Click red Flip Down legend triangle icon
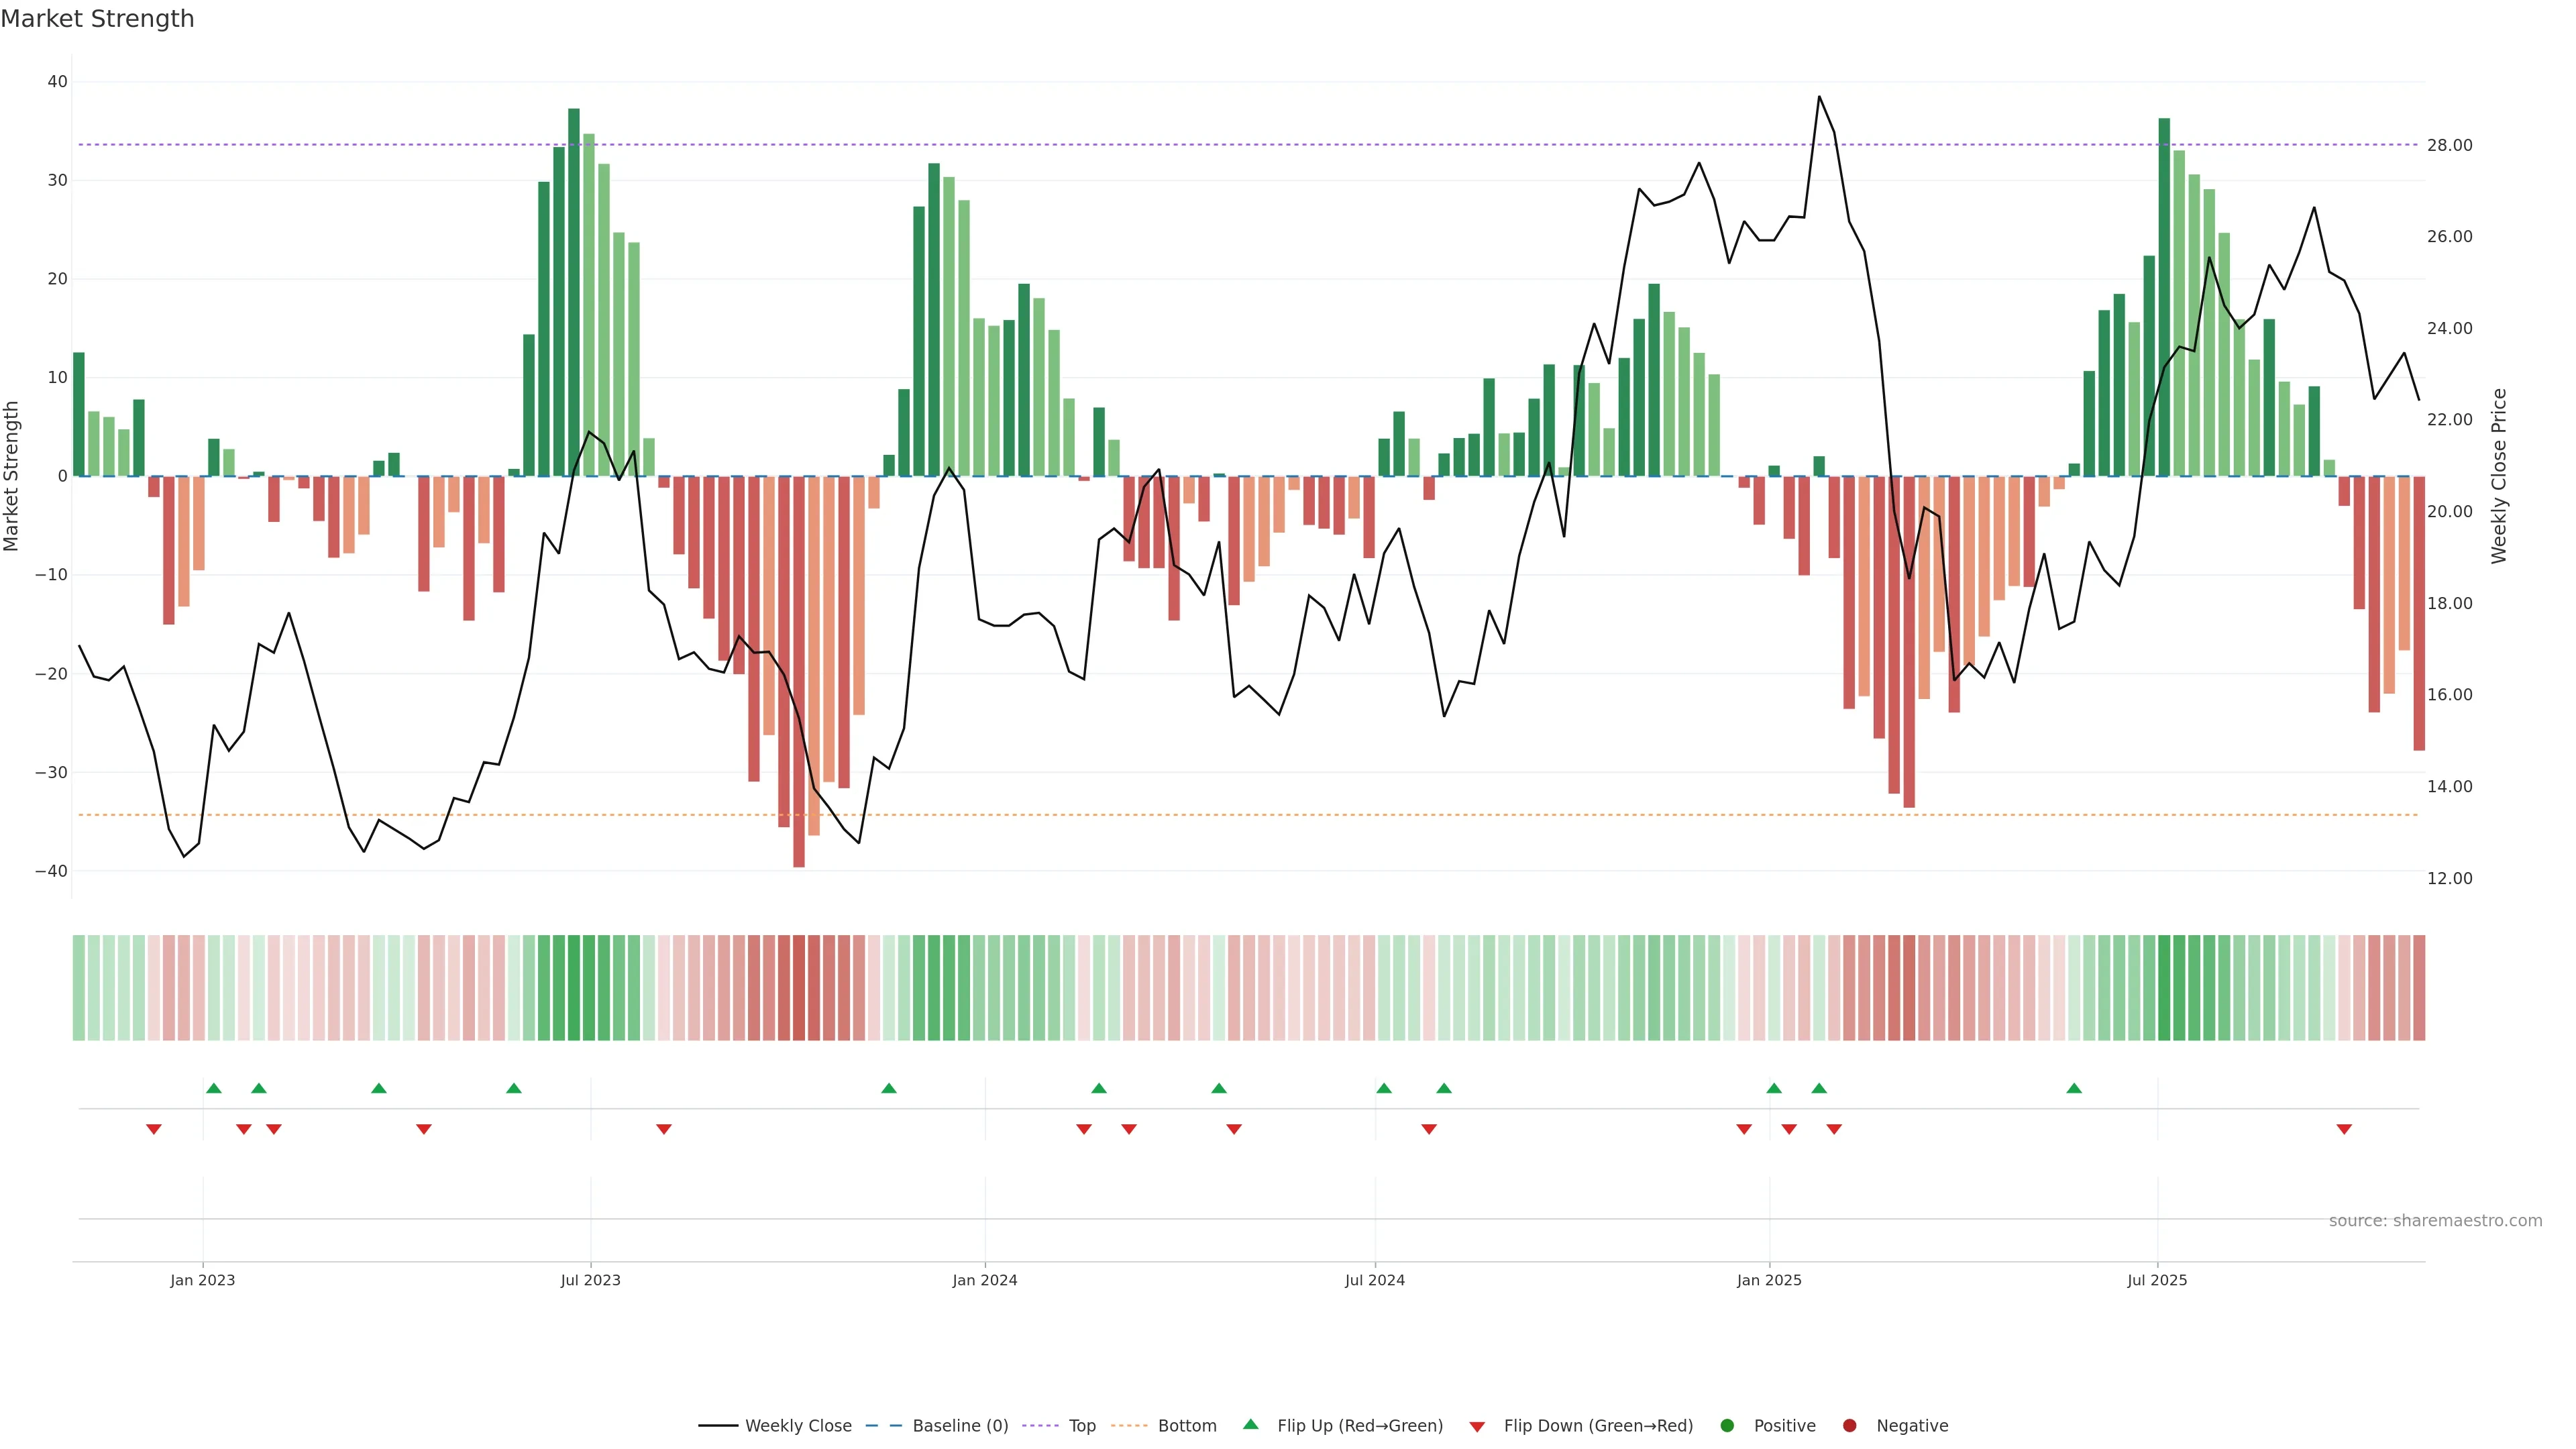Image resolution: width=2576 pixels, height=1449 pixels. 1477,1426
